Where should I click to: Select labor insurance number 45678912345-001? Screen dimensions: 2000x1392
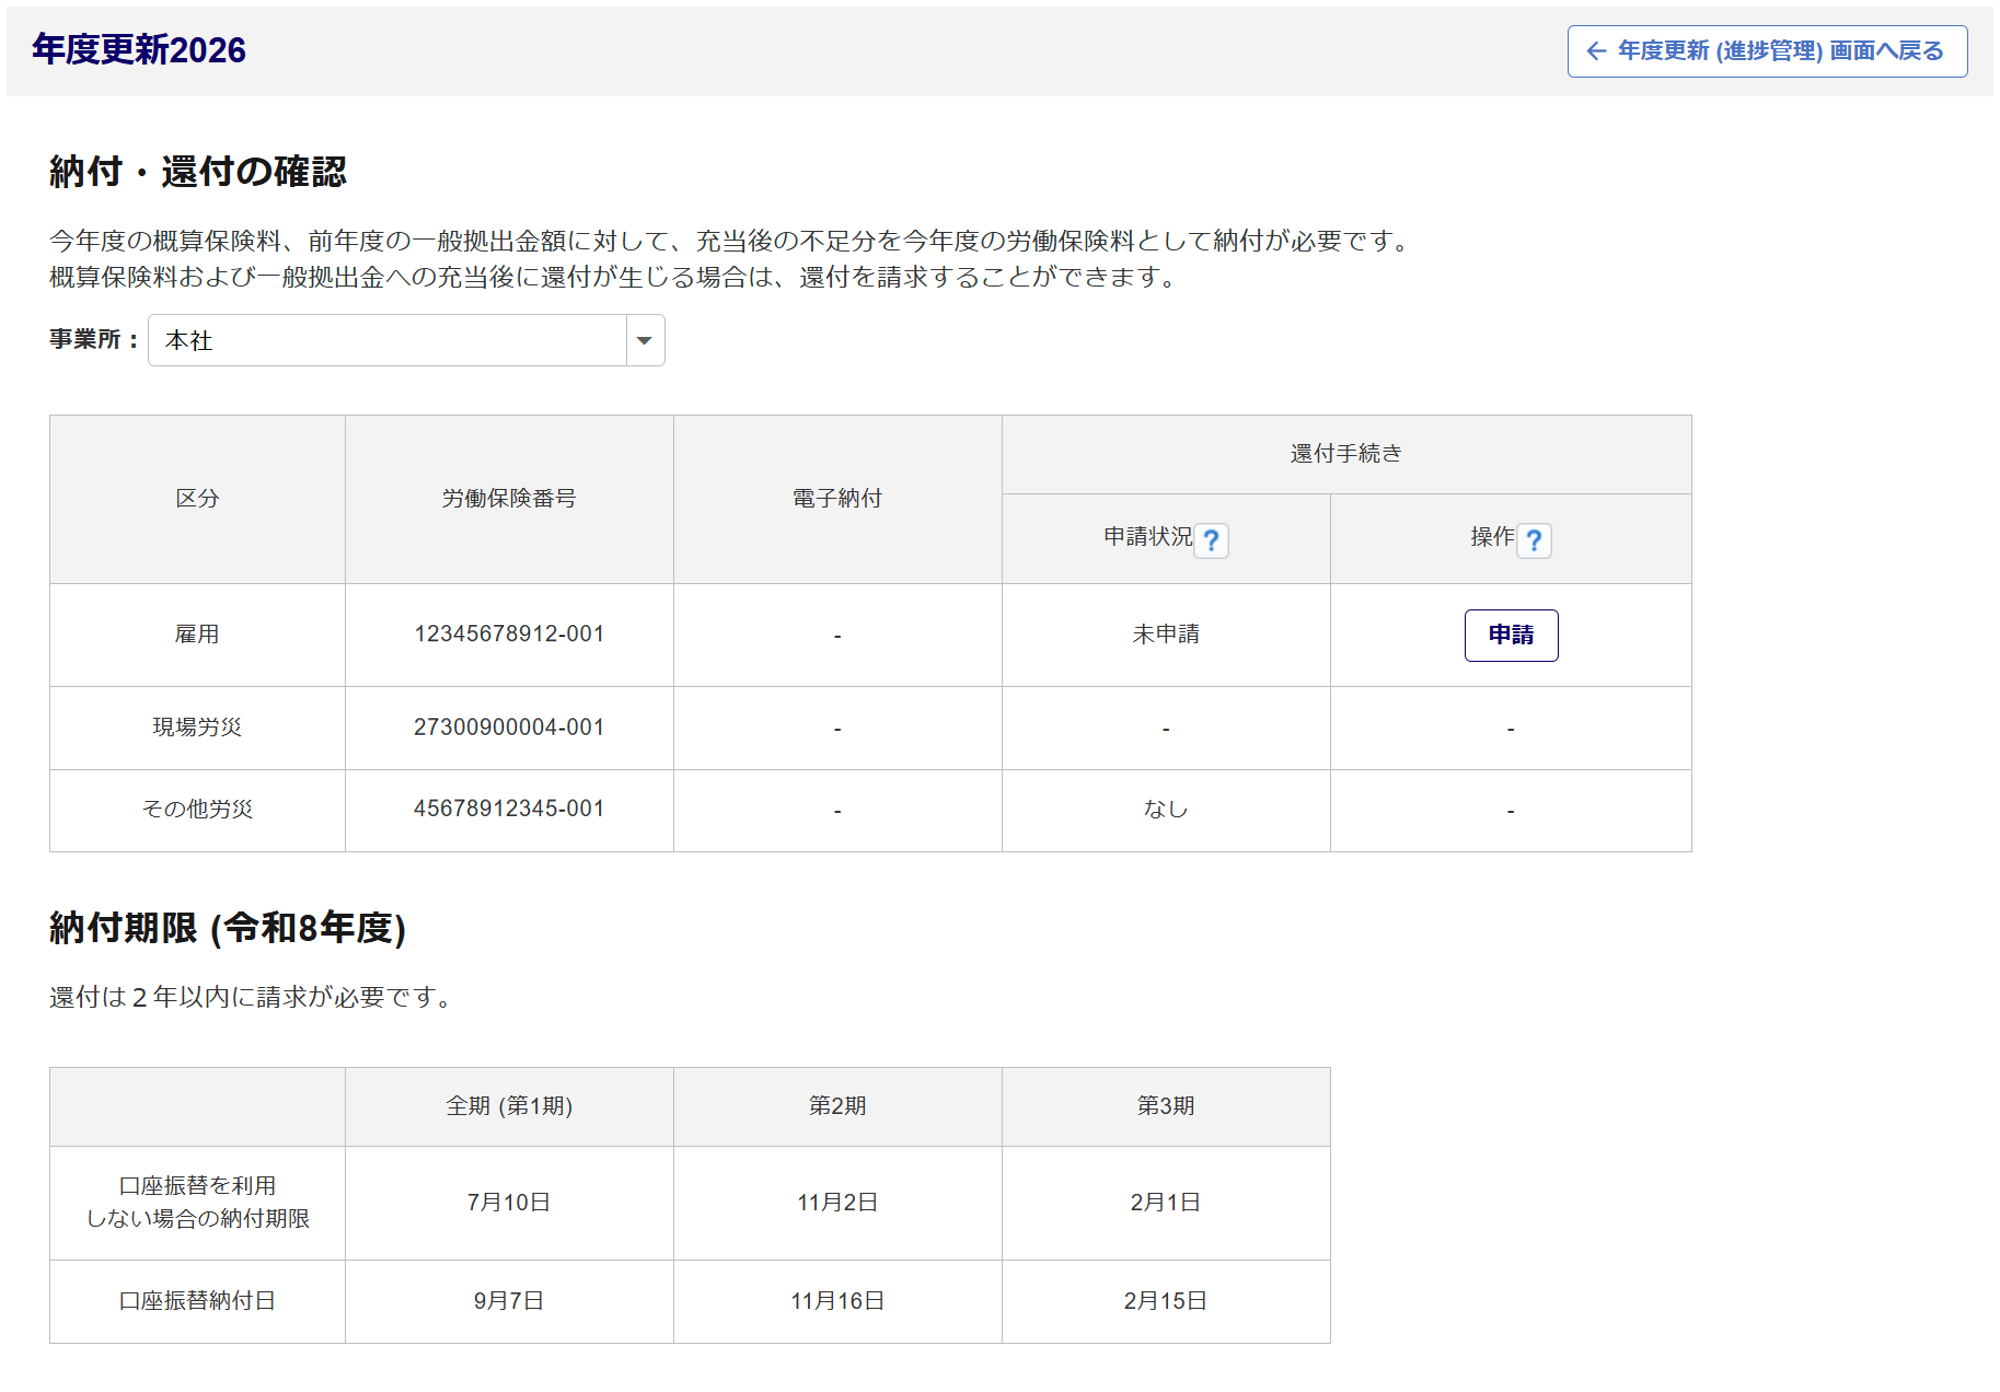(x=509, y=809)
